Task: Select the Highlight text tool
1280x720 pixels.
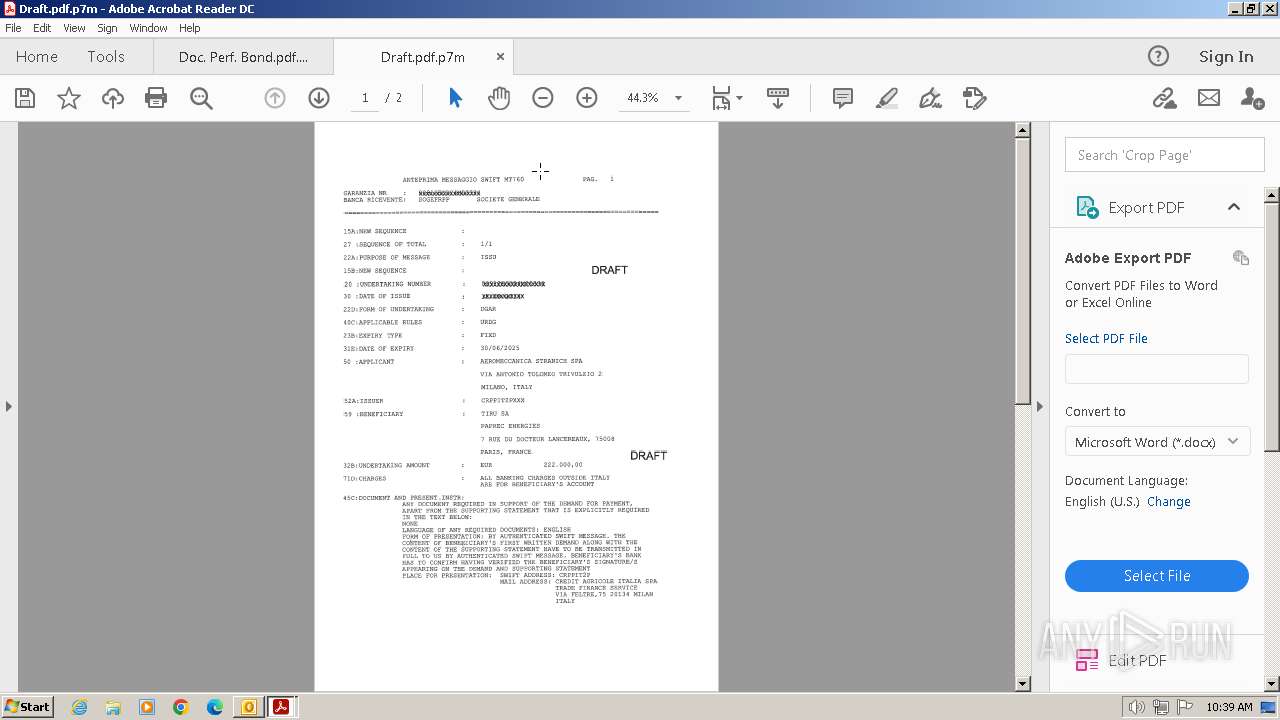Action: tap(887, 98)
